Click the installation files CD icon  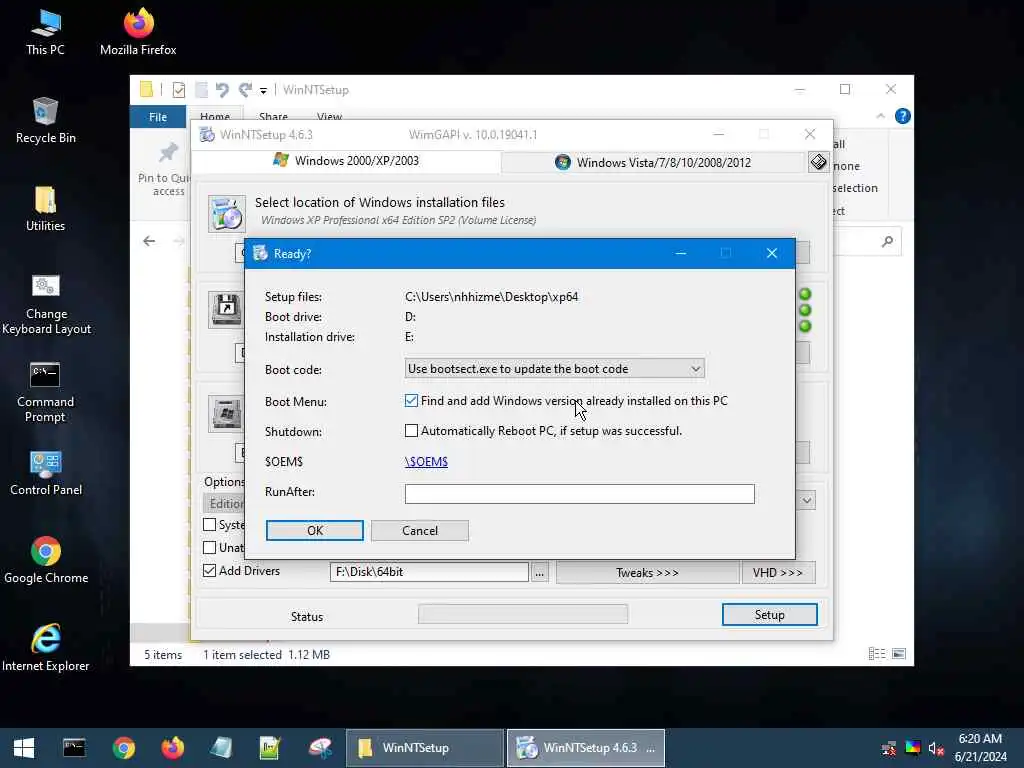coord(227,214)
